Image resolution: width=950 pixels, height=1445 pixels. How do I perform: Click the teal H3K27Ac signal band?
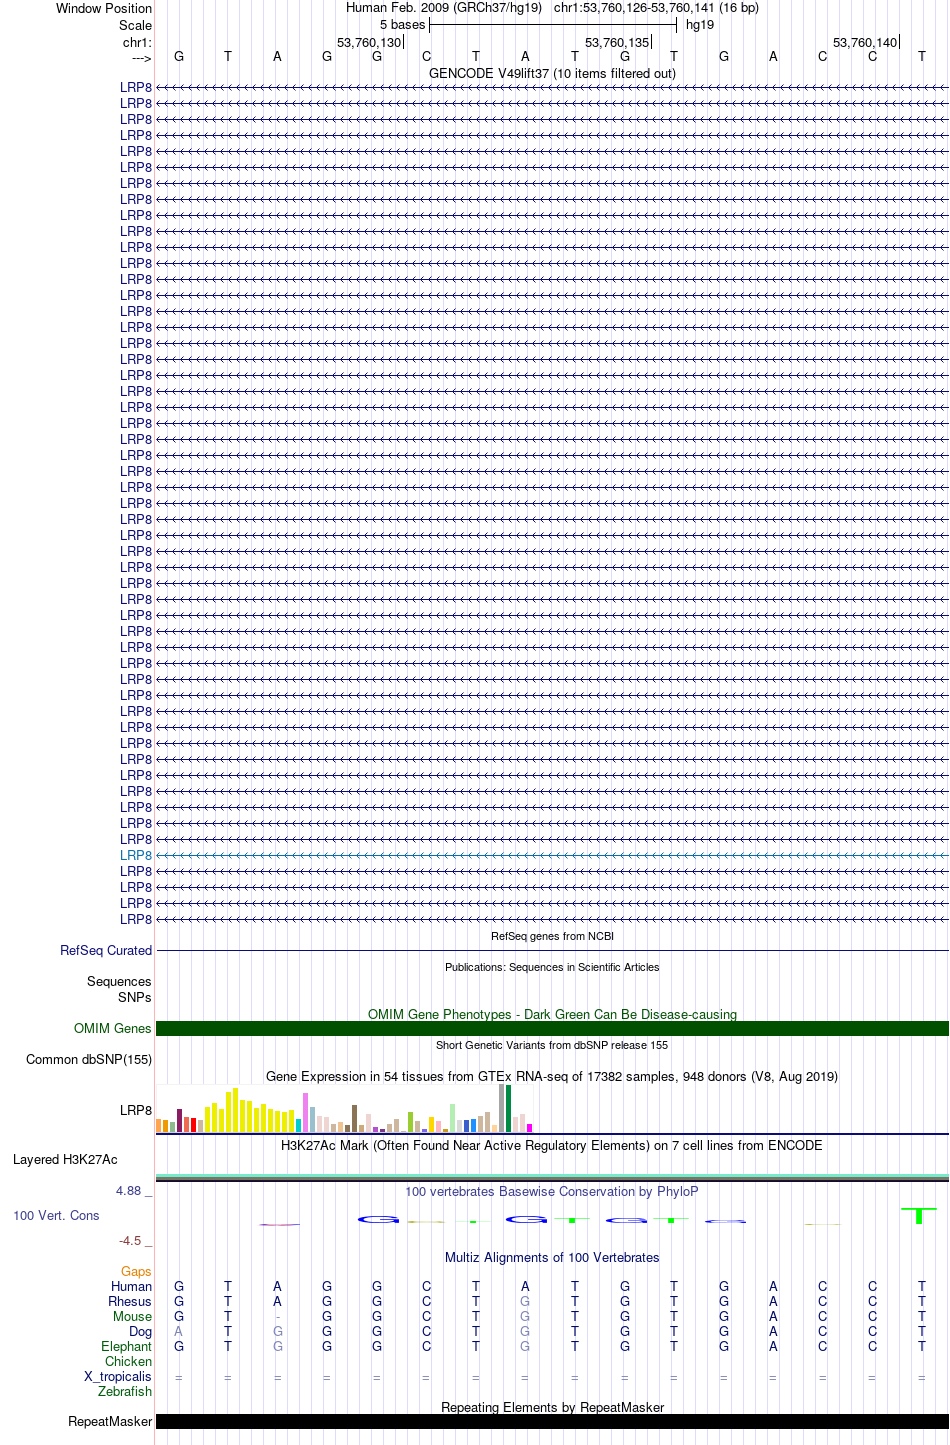(552, 1176)
